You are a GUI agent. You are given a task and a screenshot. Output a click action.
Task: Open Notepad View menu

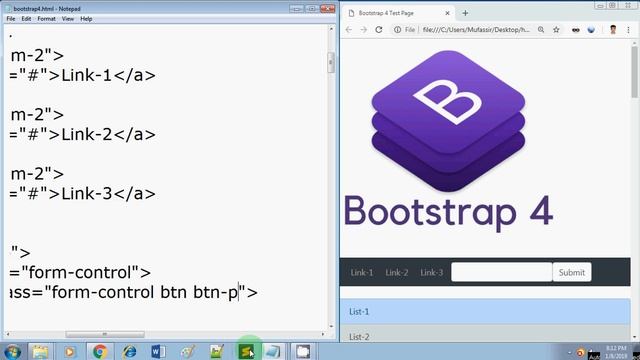(68, 19)
